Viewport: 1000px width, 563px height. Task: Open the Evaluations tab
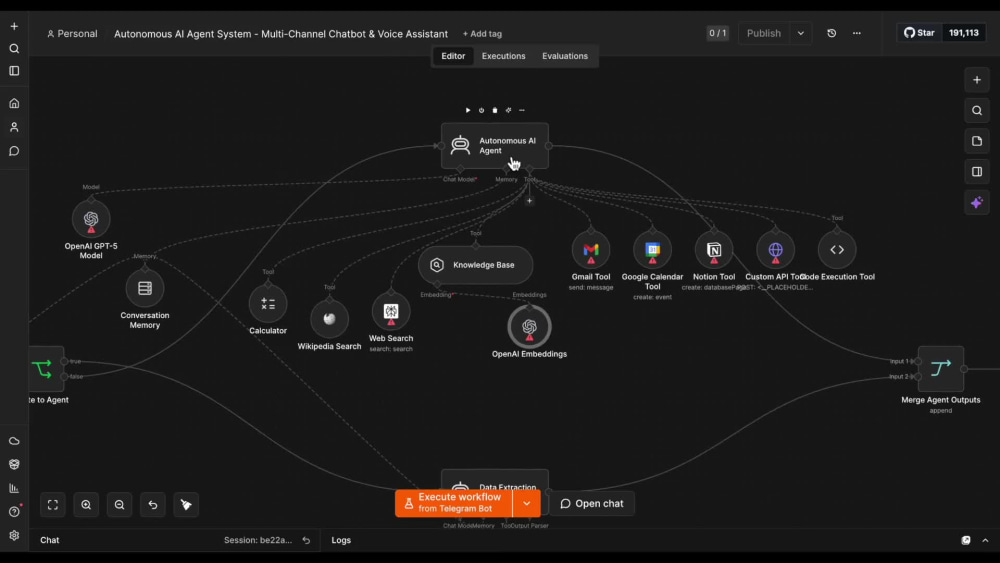pyautogui.click(x=564, y=56)
